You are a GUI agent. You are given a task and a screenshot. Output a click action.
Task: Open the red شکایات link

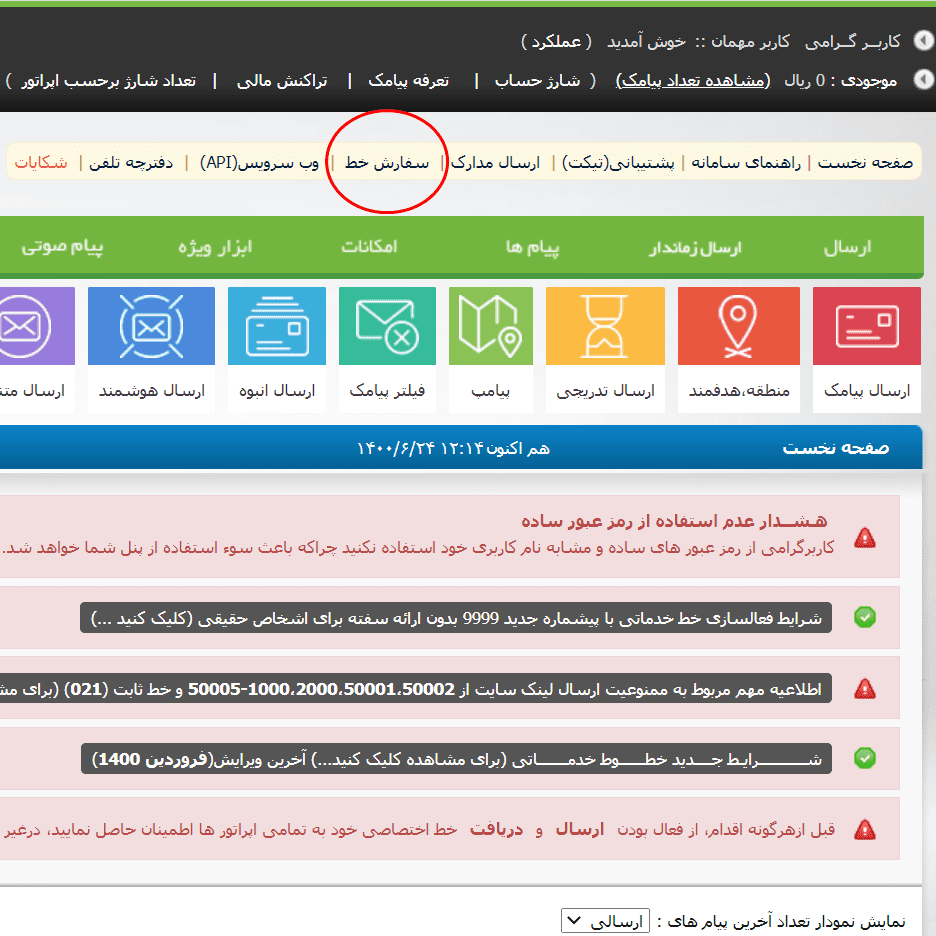[x=41, y=162]
